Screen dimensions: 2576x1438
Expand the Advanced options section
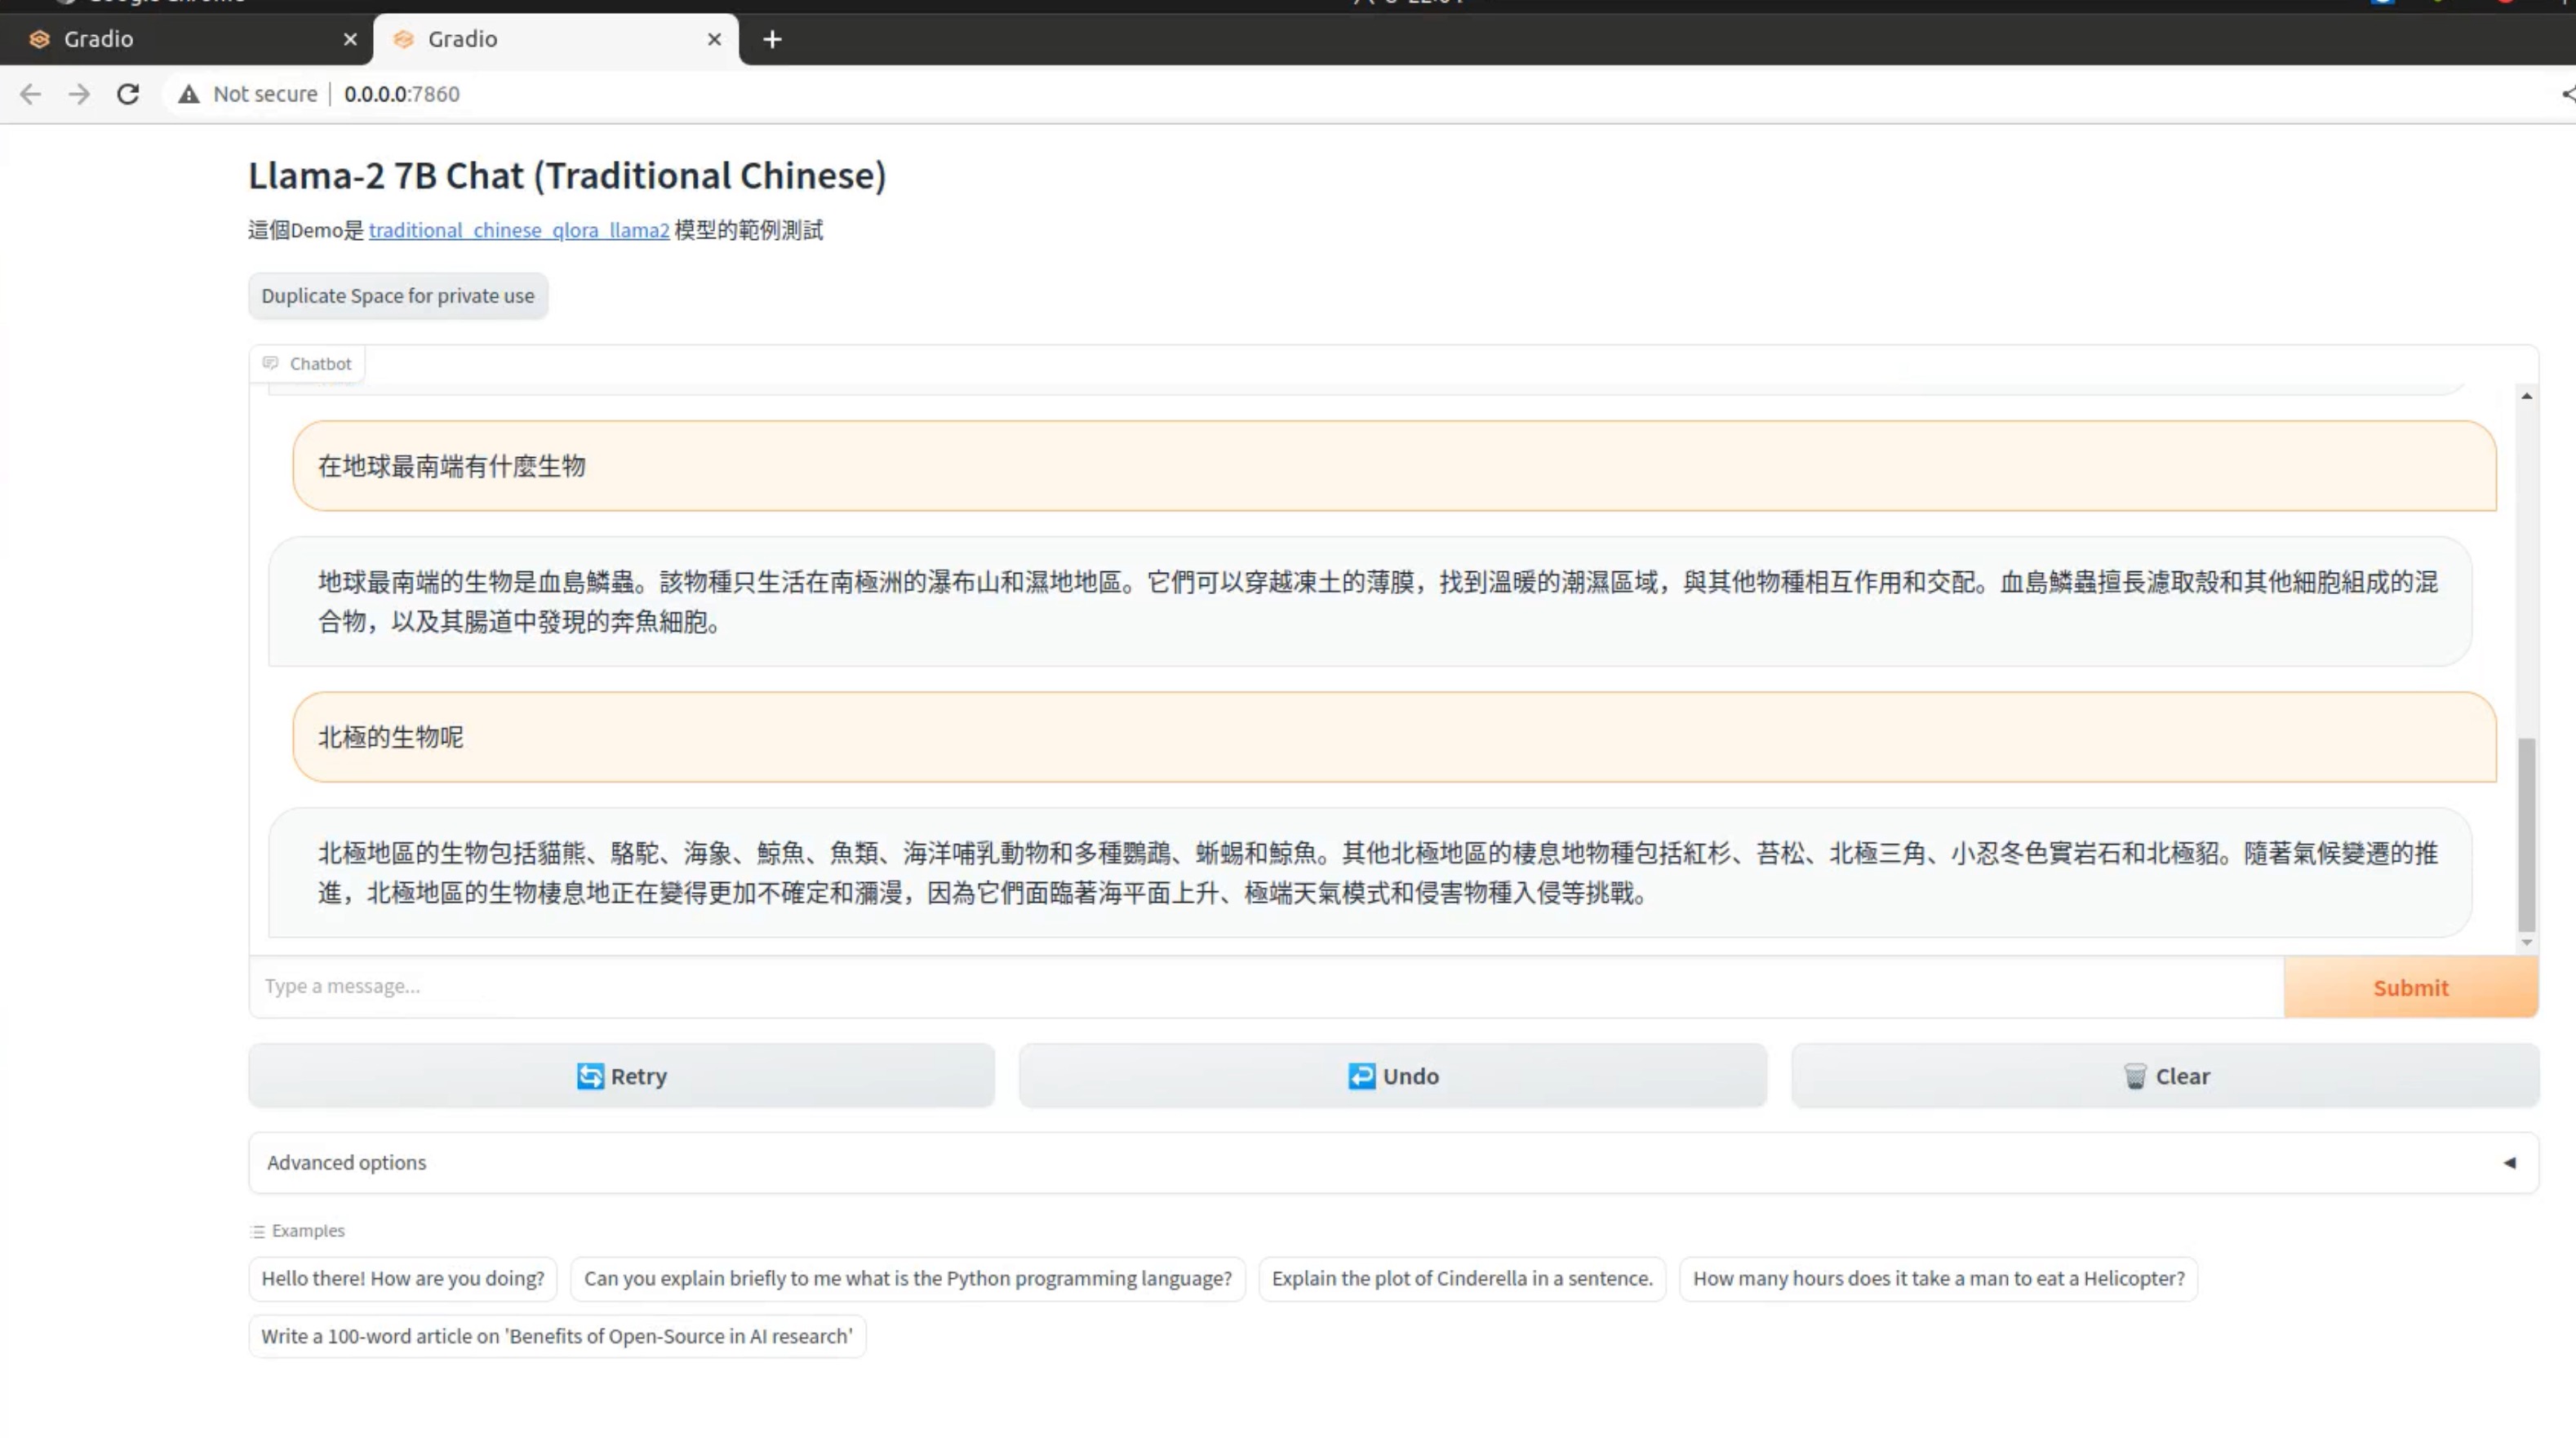tap(346, 1162)
